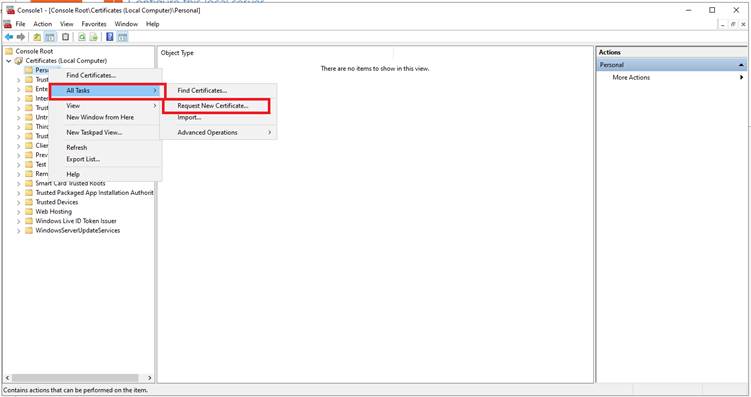Collapse the Personal section in the Actions pane
The width and height of the screenshot is (751, 397).
(x=741, y=65)
